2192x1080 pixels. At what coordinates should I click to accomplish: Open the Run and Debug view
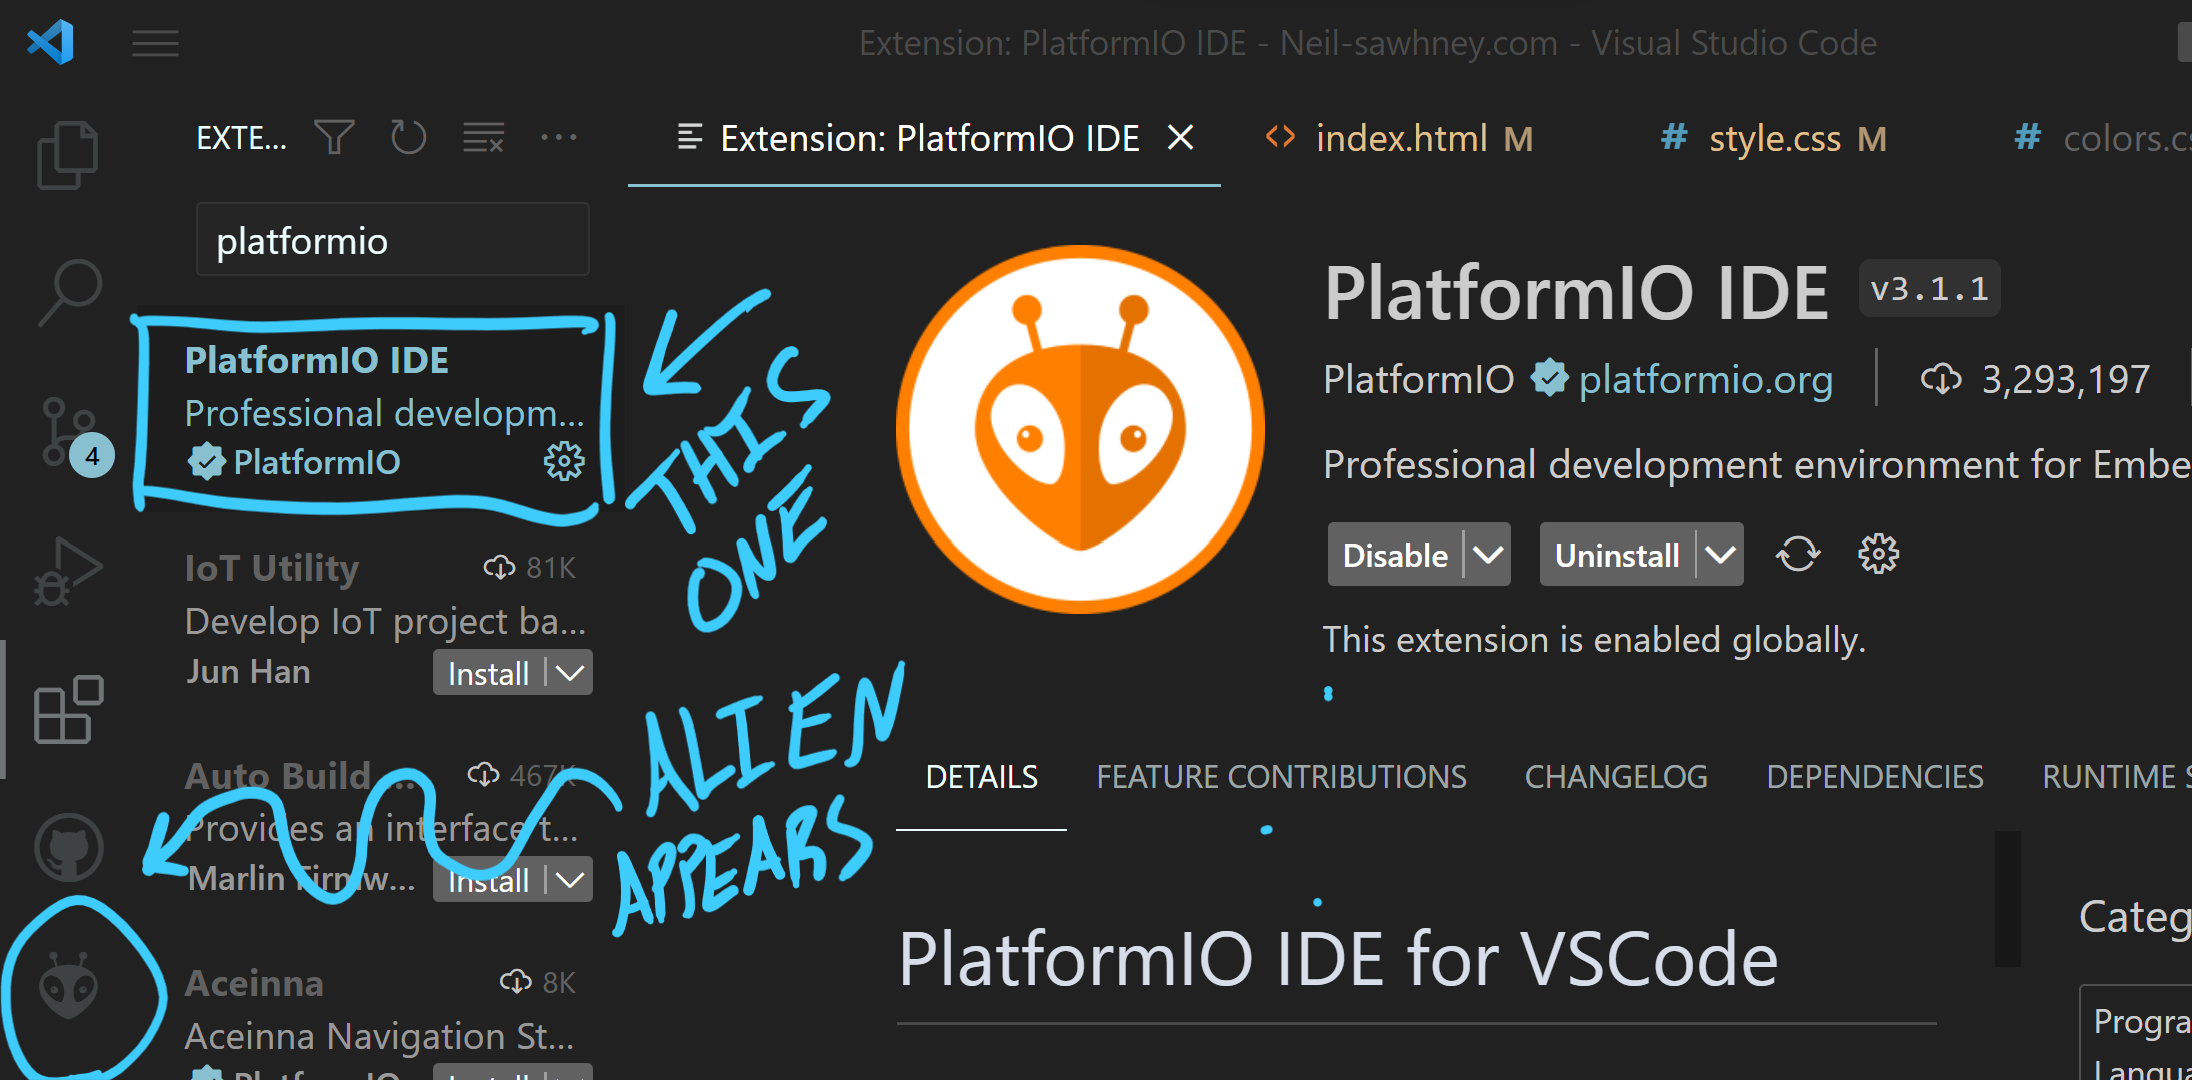point(67,571)
